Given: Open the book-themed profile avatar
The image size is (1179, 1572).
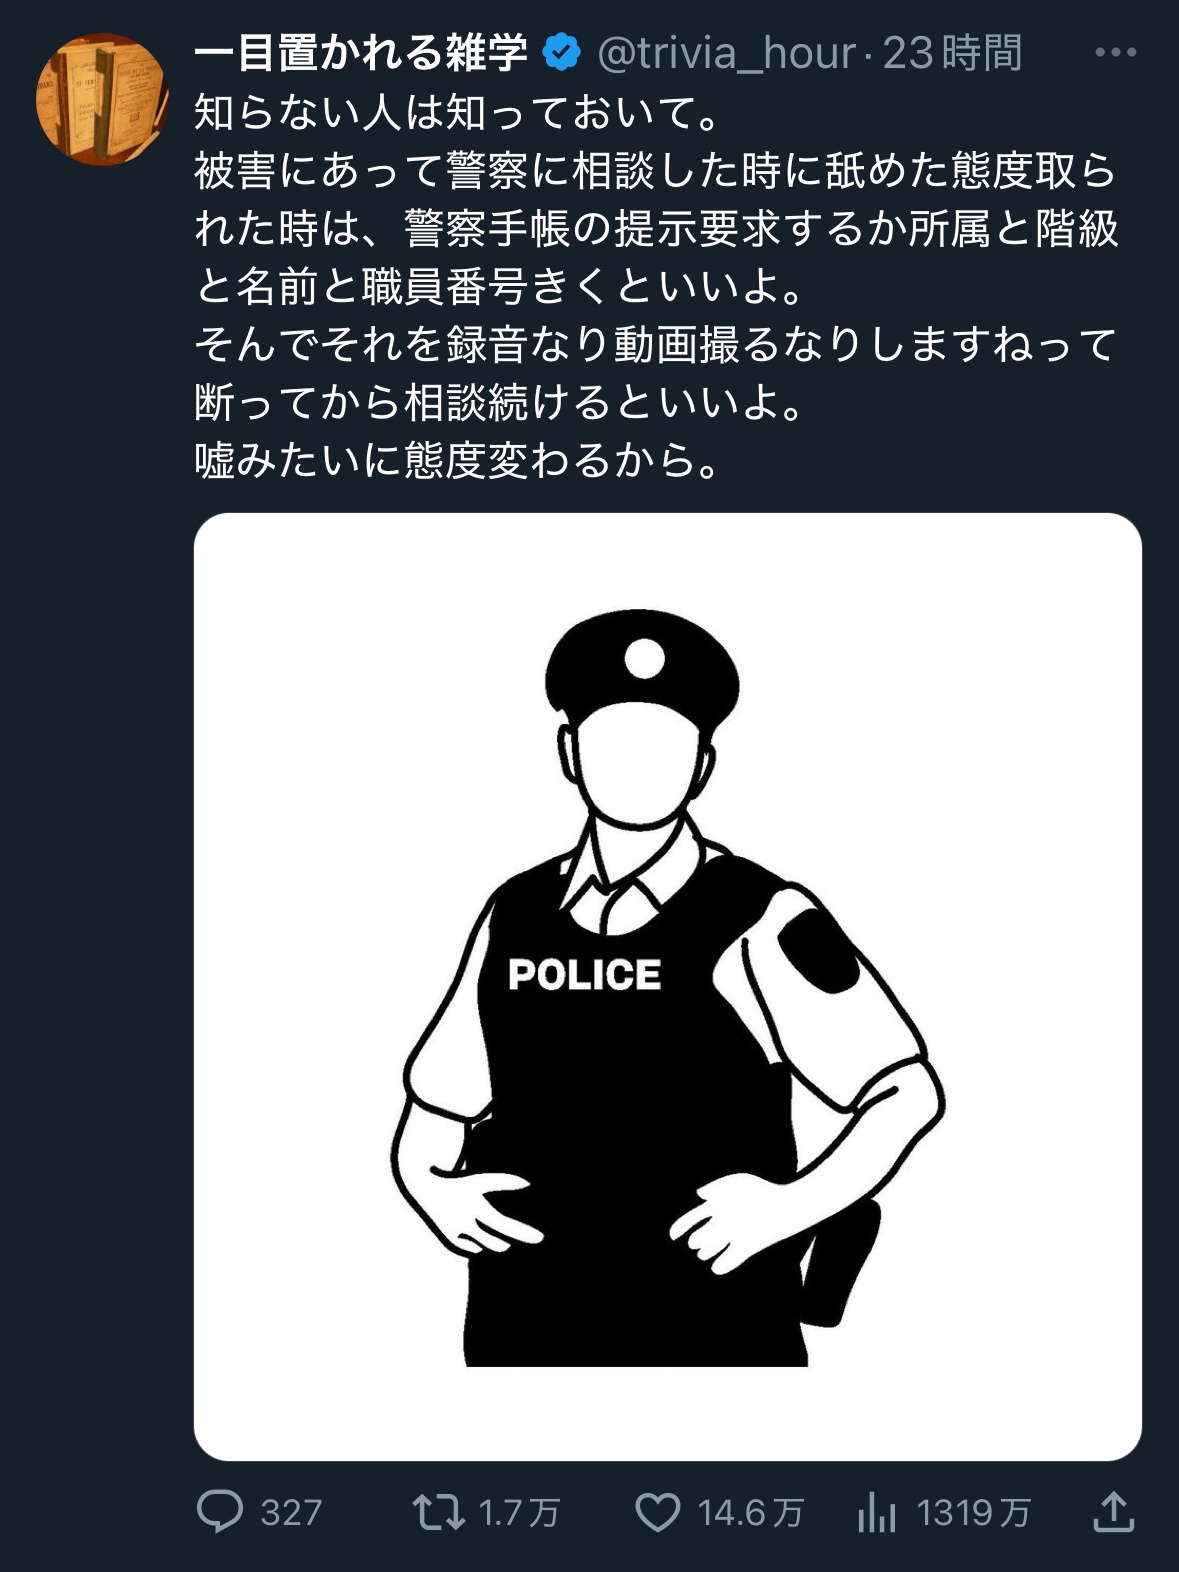Looking at the screenshot, I should click(x=101, y=99).
